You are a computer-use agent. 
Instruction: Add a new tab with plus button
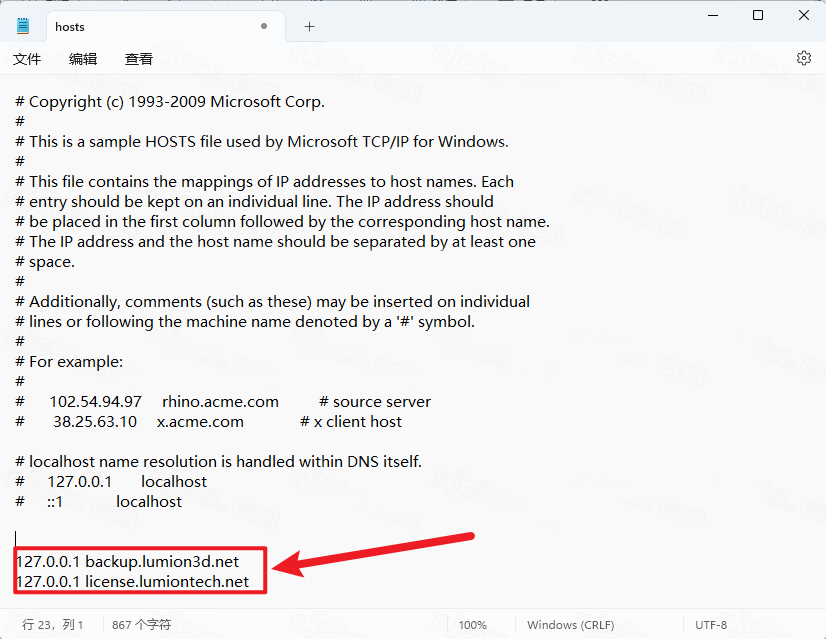pyautogui.click(x=309, y=26)
